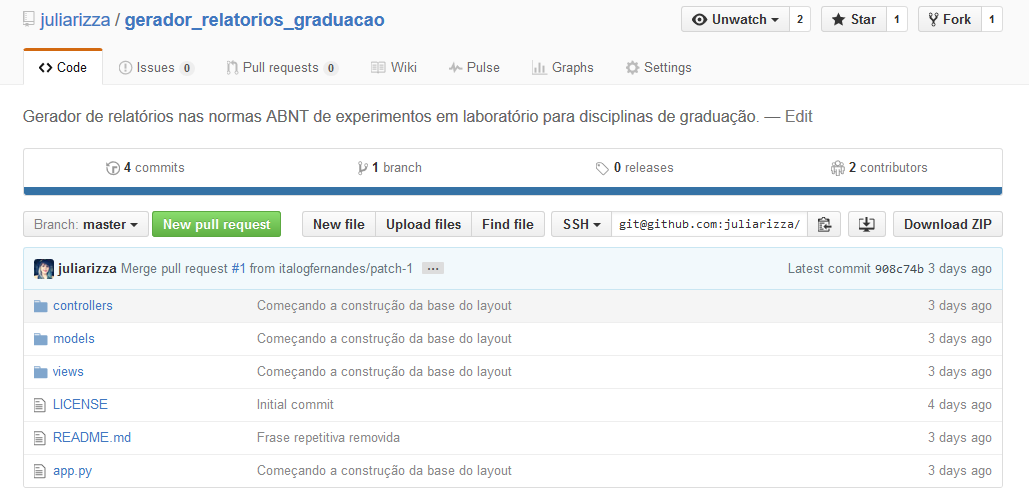Open gerador_relatorios_graduacao repository link
Image resolution: width=1029 pixels, height=495 pixels.
click(255, 20)
